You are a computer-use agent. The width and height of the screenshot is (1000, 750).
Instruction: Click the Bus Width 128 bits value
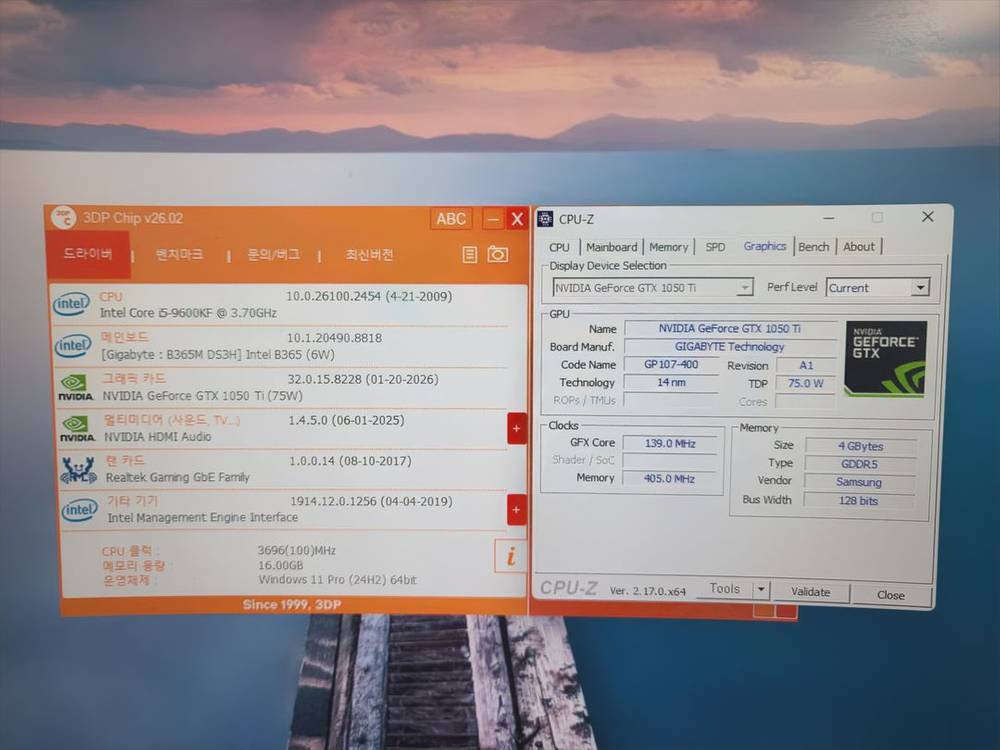tap(858, 501)
